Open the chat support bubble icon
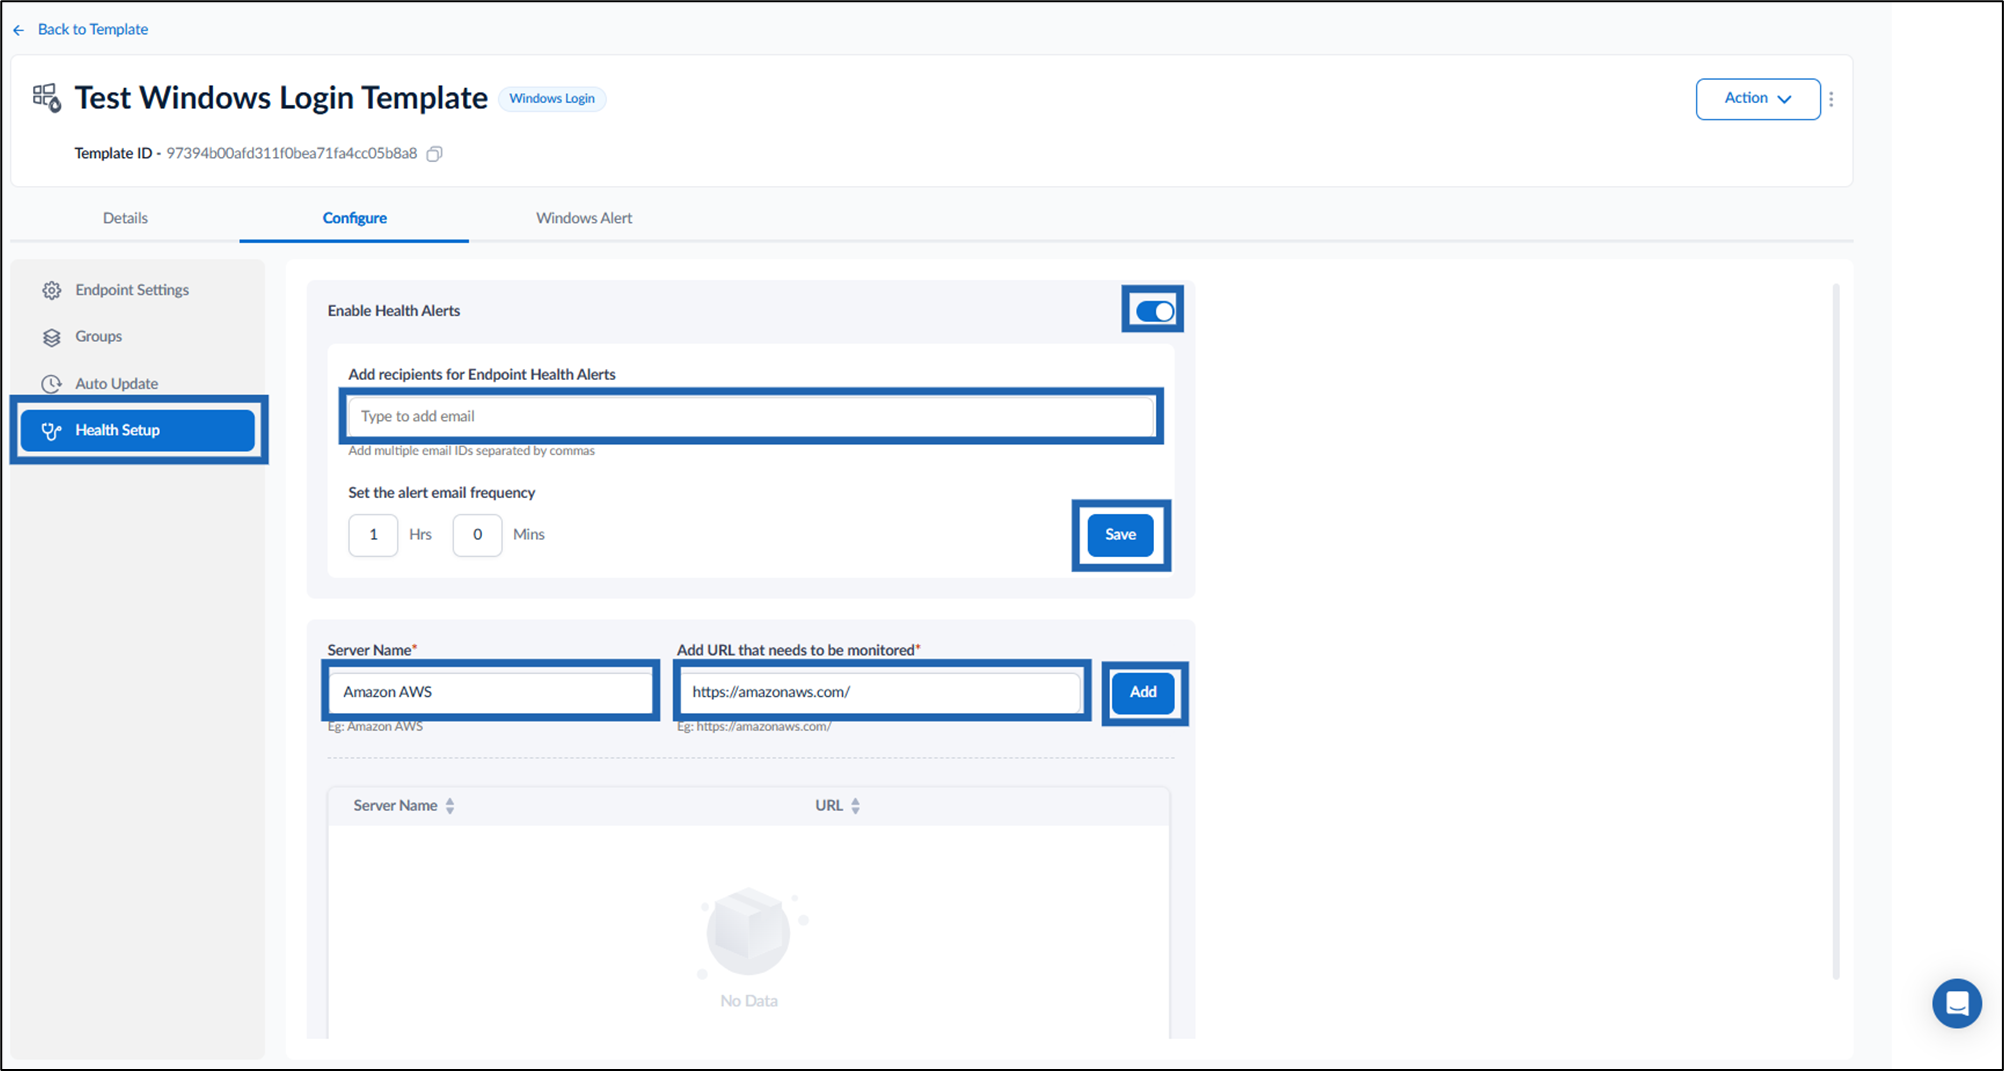2004x1071 pixels. click(x=1957, y=1003)
